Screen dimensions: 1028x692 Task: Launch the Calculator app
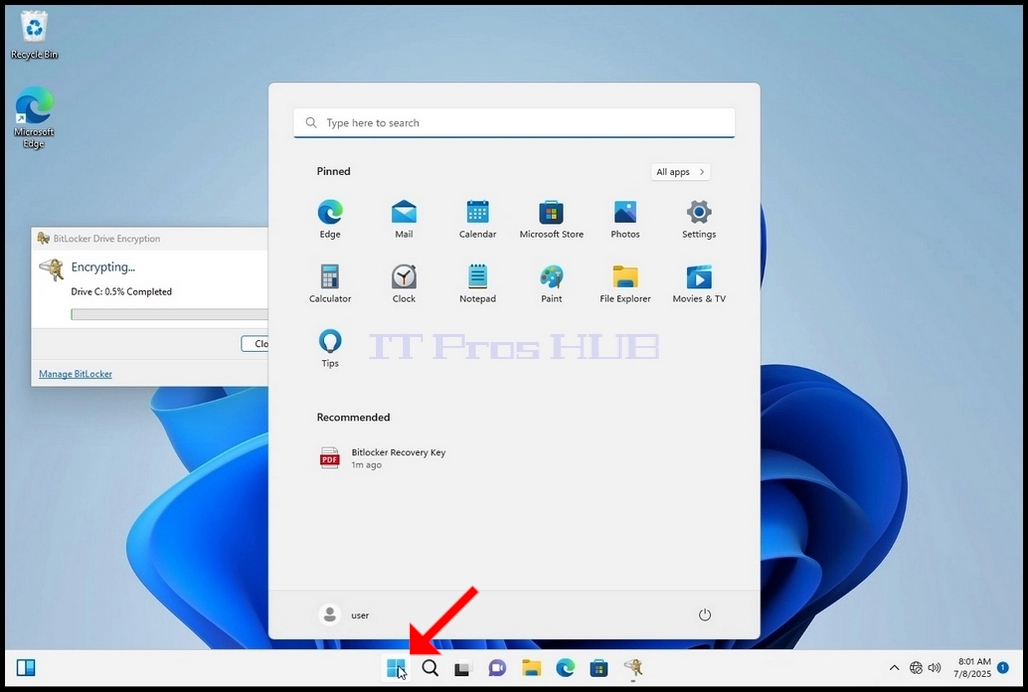click(330, 284)
